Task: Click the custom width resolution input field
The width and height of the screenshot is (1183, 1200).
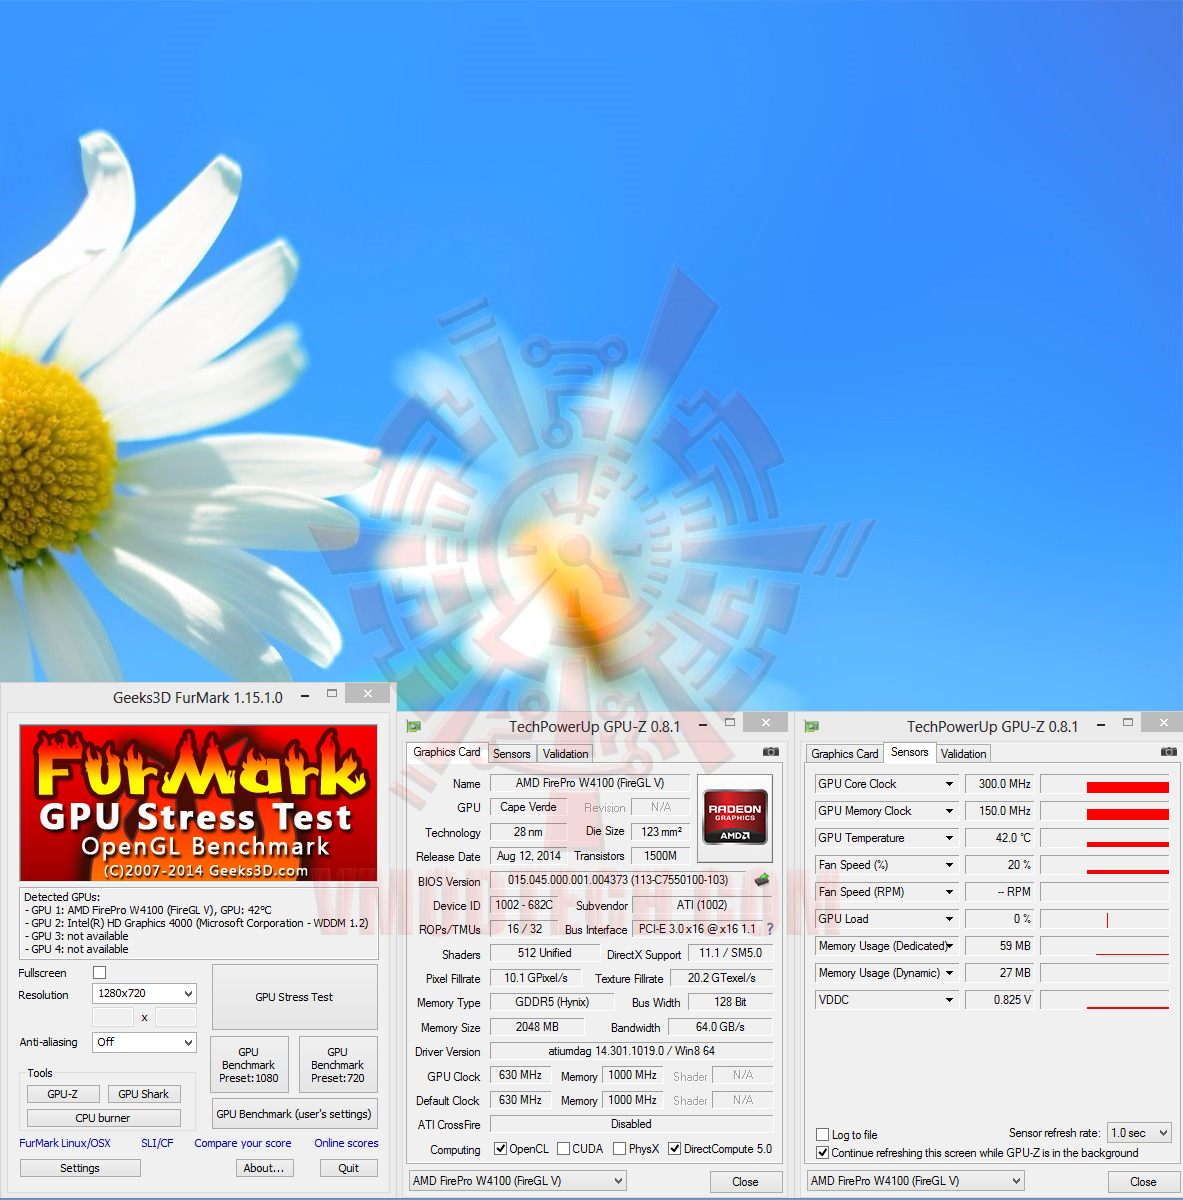Action: click(x=113, y=1017)
